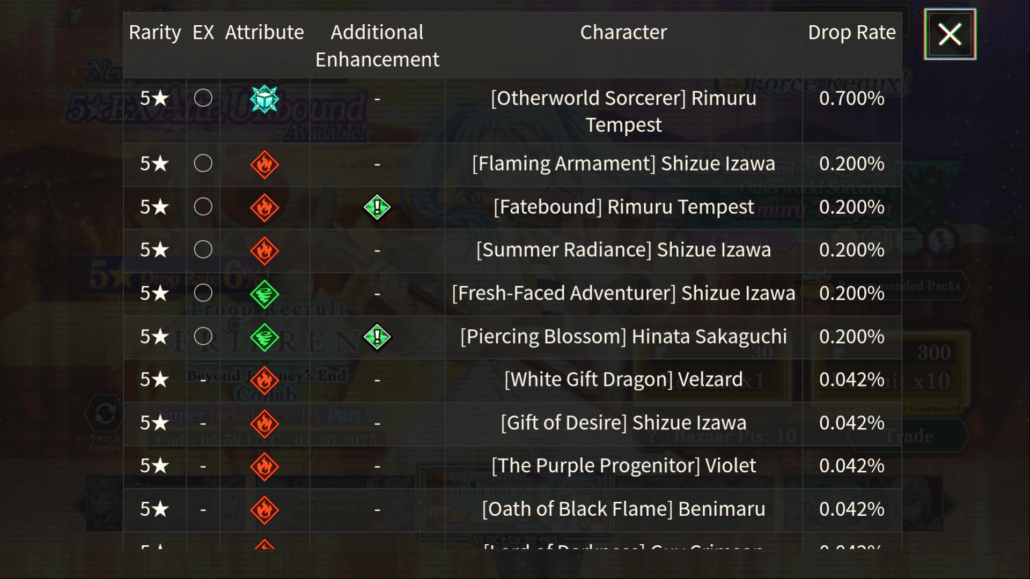
Task: Tap EX circle for Fatebound Rimuru Tempest
Action: tap(203, 206)
